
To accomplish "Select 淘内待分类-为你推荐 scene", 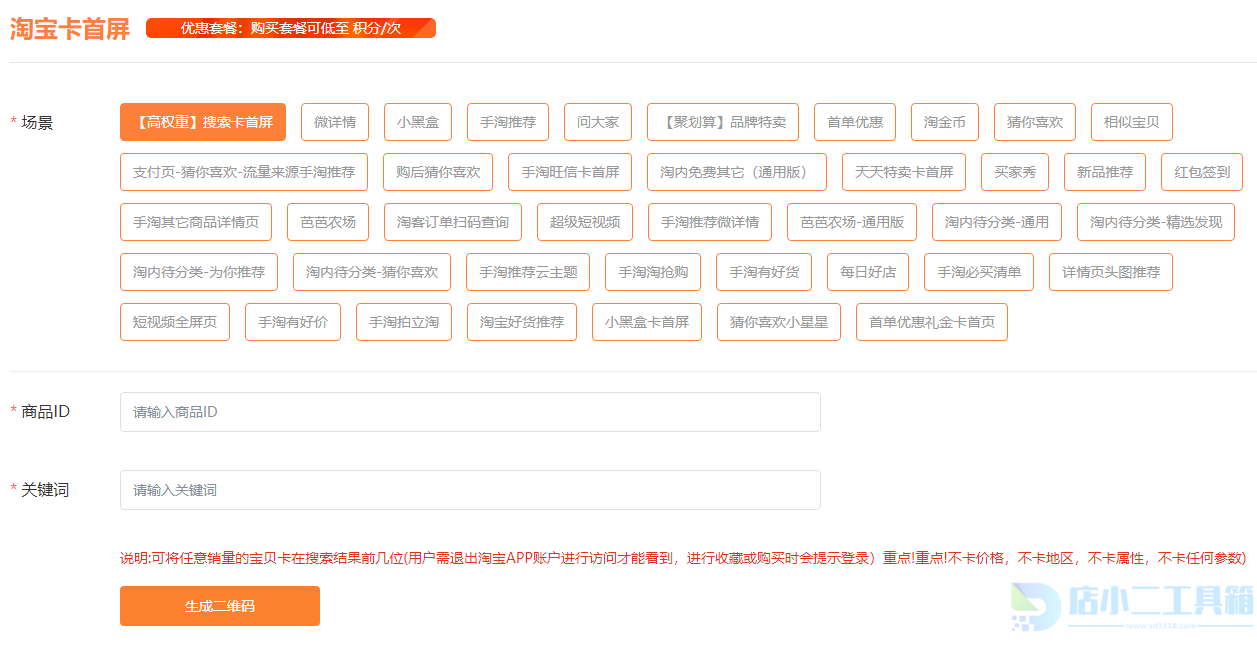I will pos(199,272).
